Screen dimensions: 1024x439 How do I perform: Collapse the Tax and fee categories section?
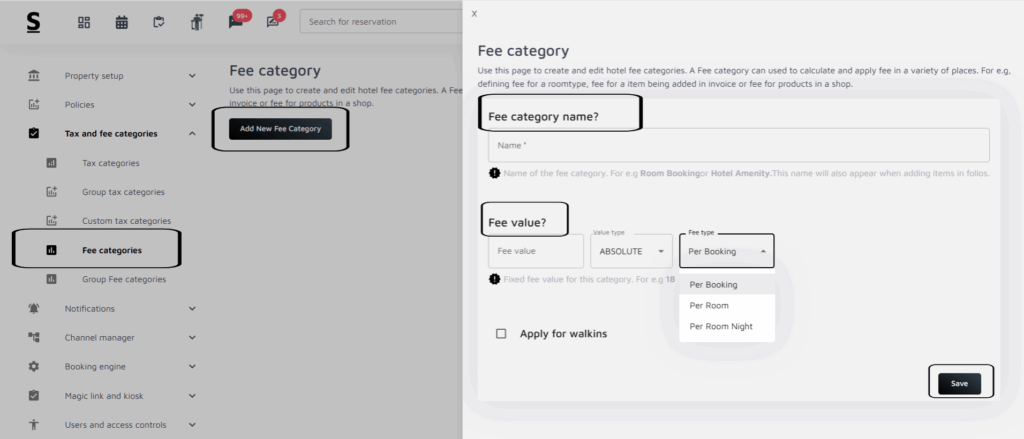[192, 133]
